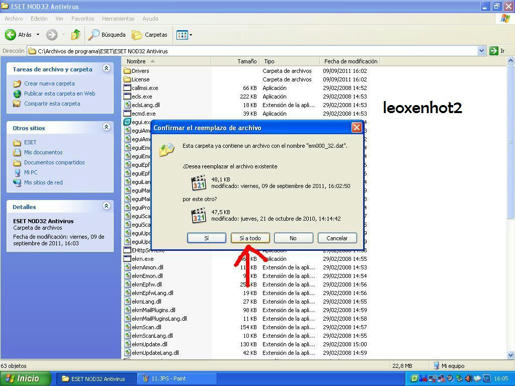
Task: Select ekrnMailPluginsLang.dll file icon
Action: pyautogui.click(x=127, y=319)
